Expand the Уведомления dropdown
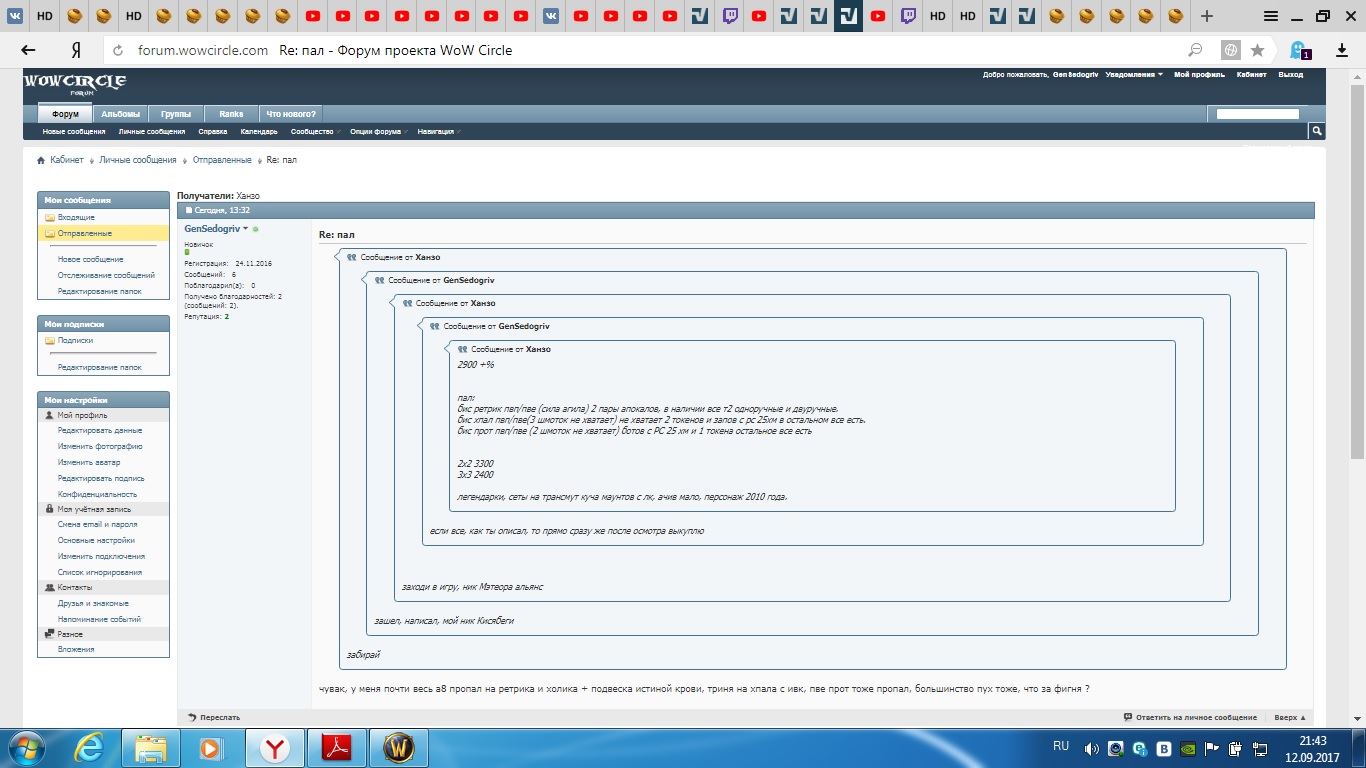1366x768 pixels. click(1134, 75)
